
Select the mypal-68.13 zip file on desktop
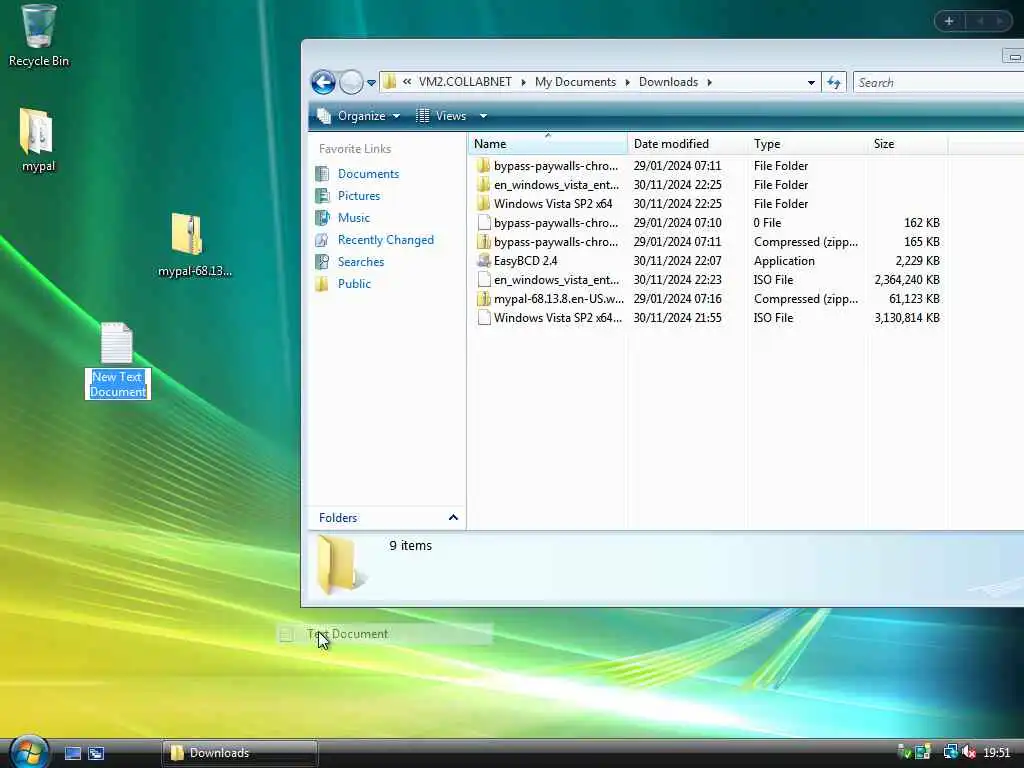point(194,245)
